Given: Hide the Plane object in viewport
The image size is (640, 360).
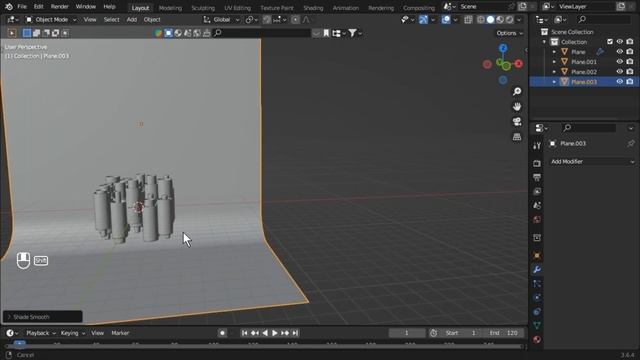Looking at the screenshot, I should point(620,52).
